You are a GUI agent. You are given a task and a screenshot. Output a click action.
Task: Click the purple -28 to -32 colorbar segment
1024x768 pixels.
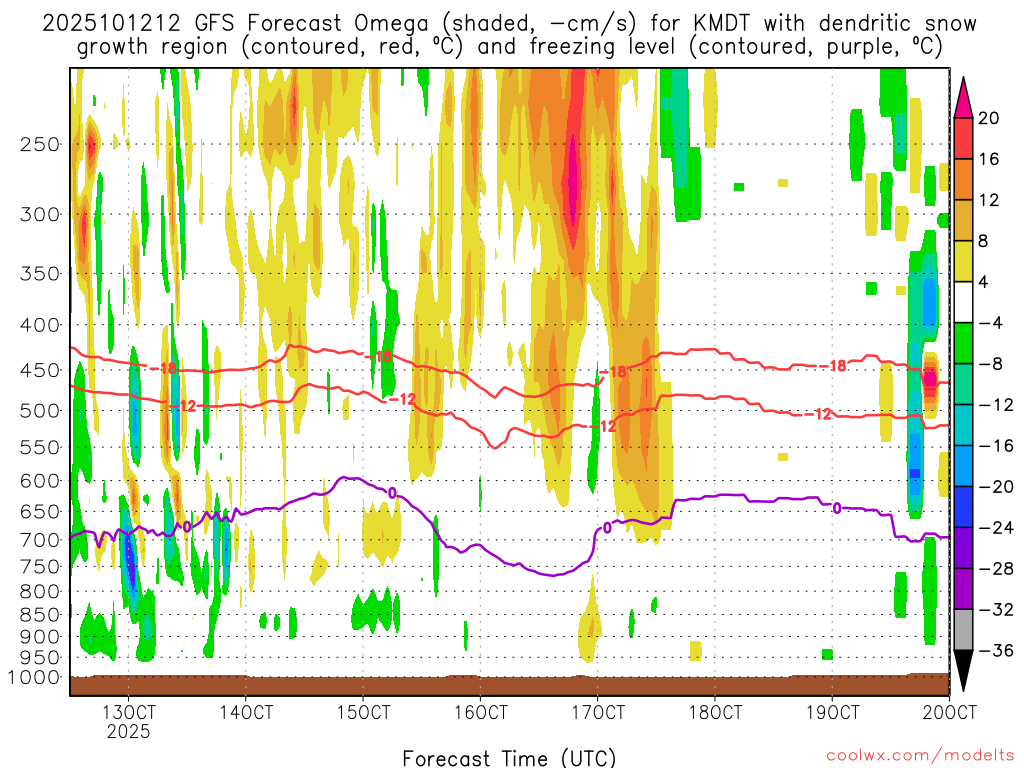(x=963, y=588)
